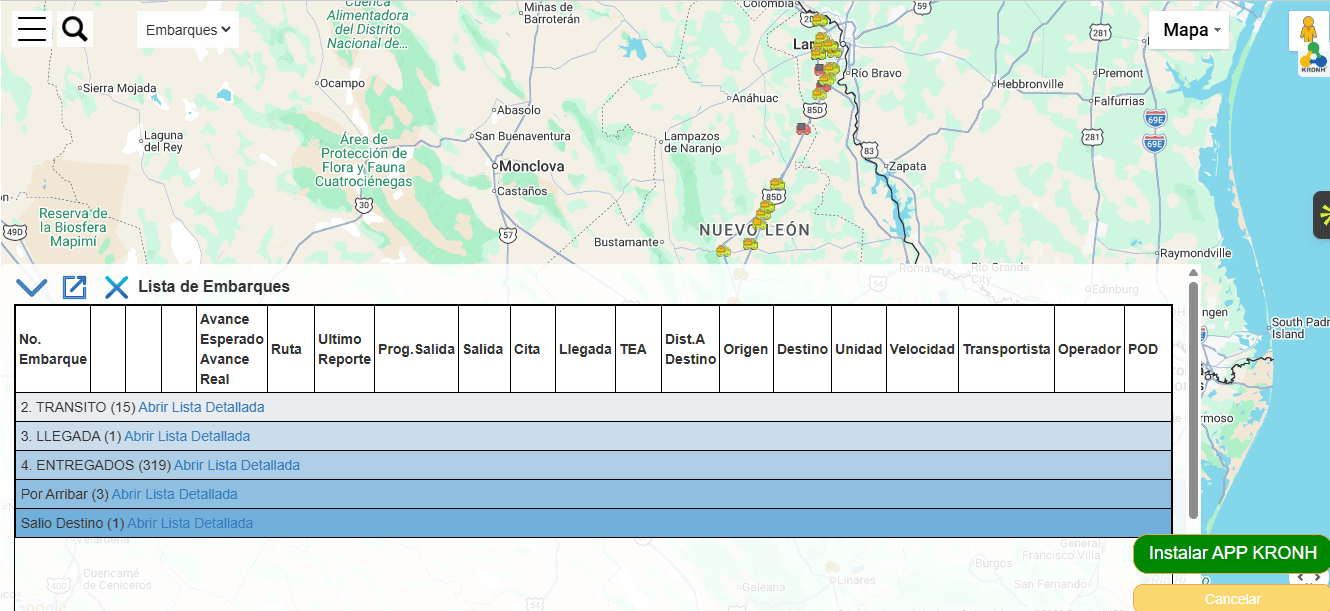
Task: Open the hamburger main menu
Action: click(x=32, y=29)
